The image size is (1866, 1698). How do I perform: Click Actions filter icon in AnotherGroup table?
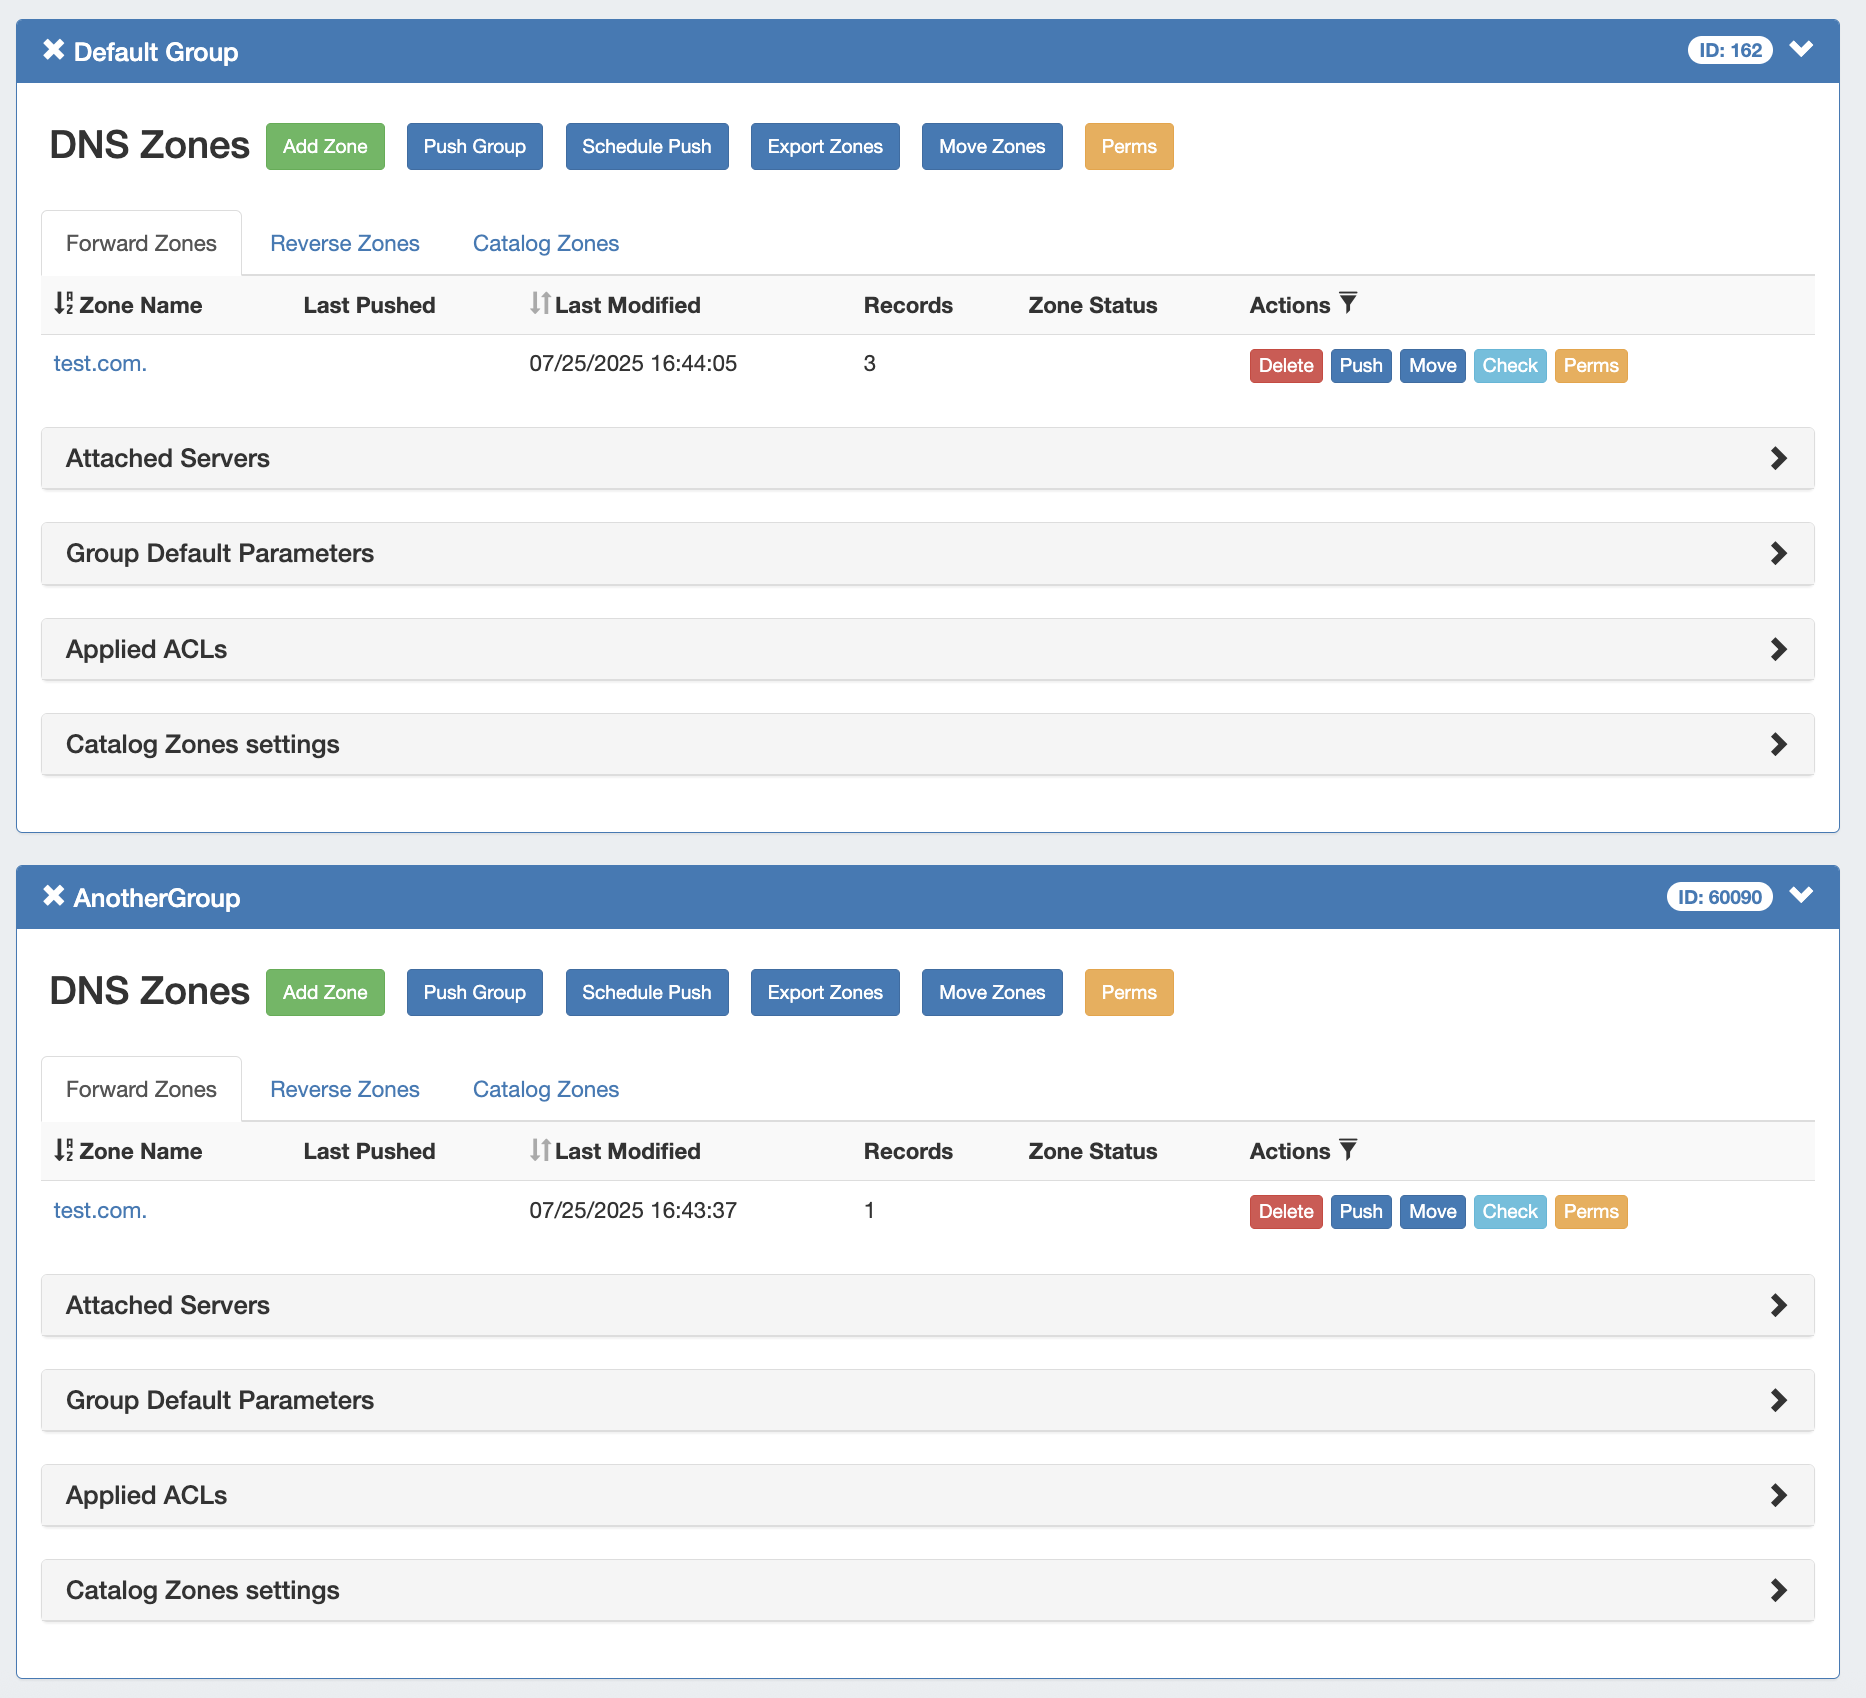click(x=1348, y=1150)
